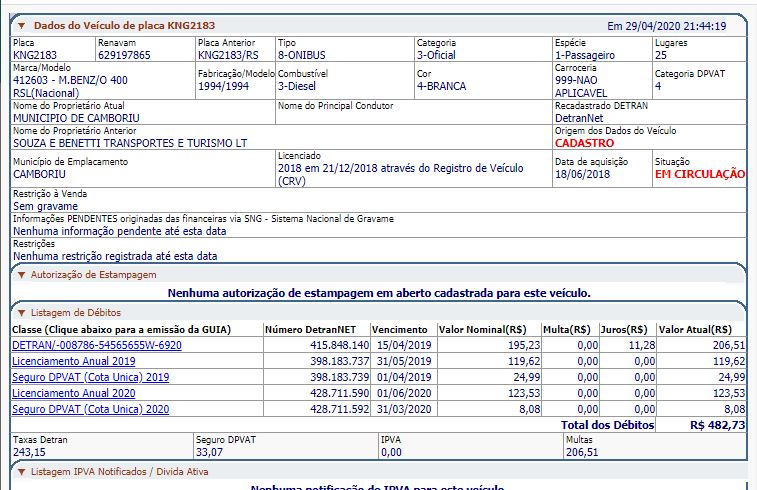This screenshot has height=490, width=757.
Task: Select the Tipo value 8-ONIBUS
Action: [x=302, y=55]
